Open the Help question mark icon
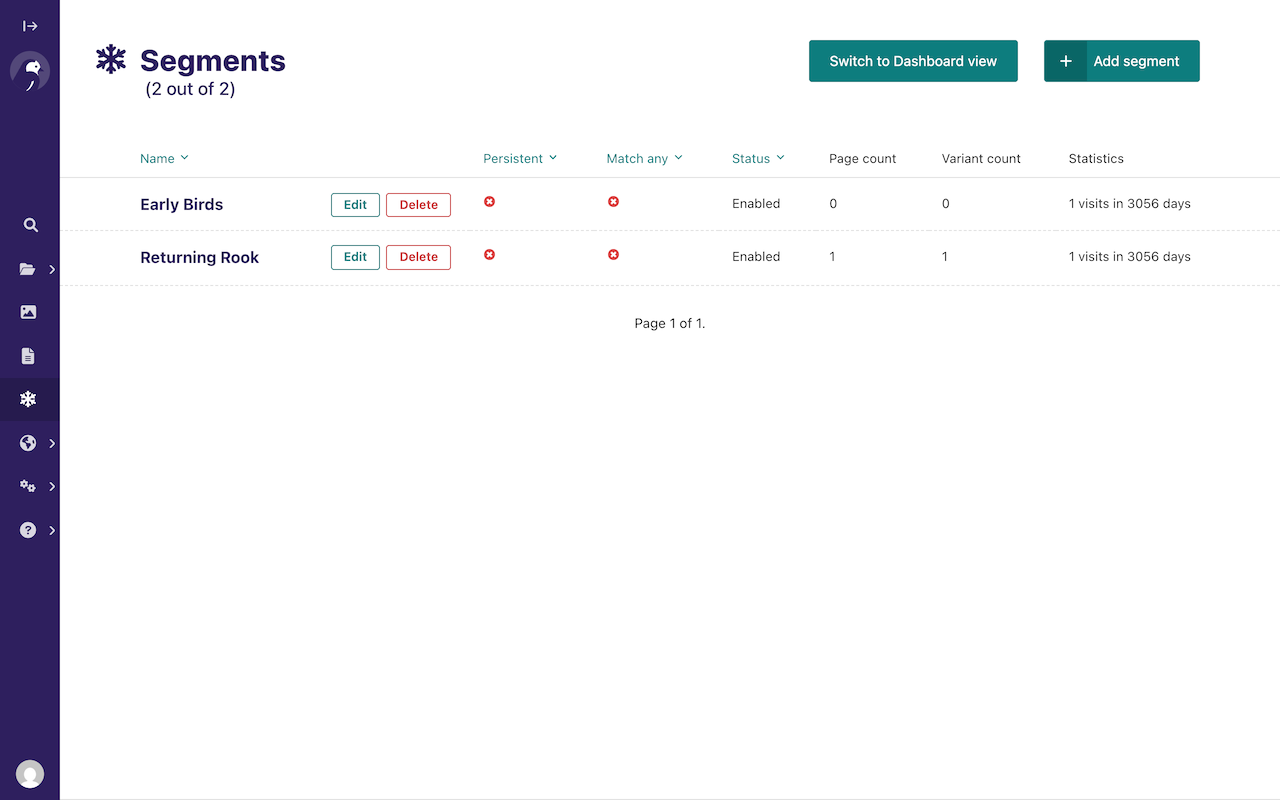 coord(28,530)
